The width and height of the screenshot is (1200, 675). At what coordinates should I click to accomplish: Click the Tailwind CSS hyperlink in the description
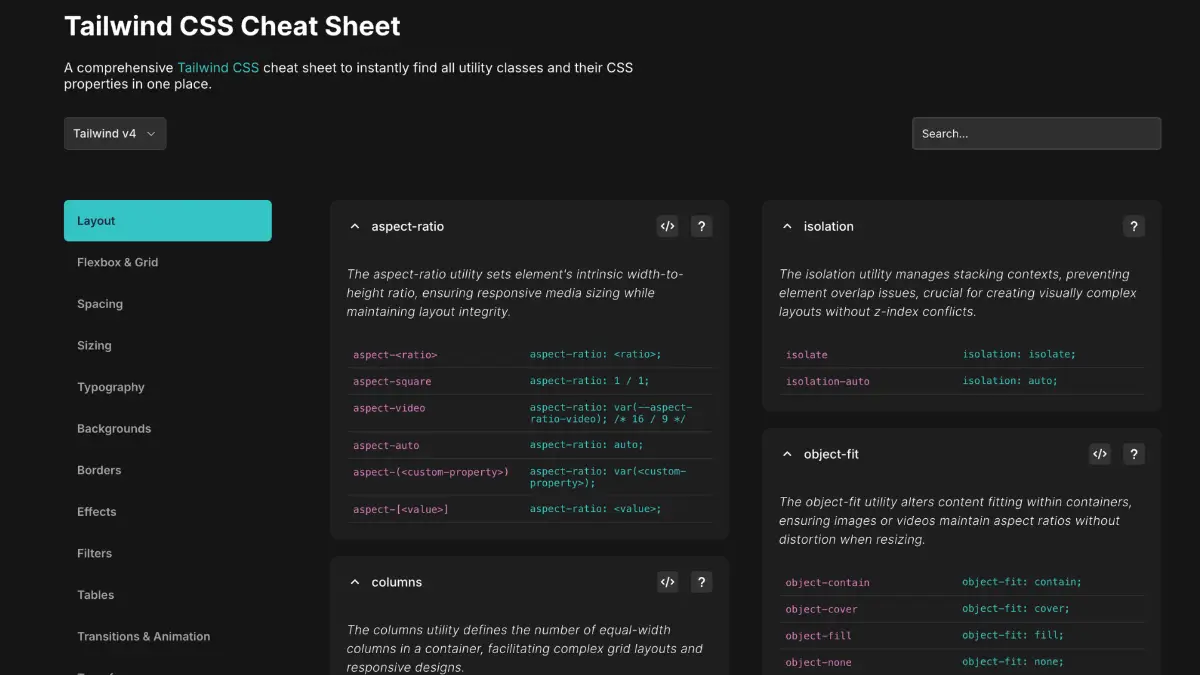coord(218,67)
